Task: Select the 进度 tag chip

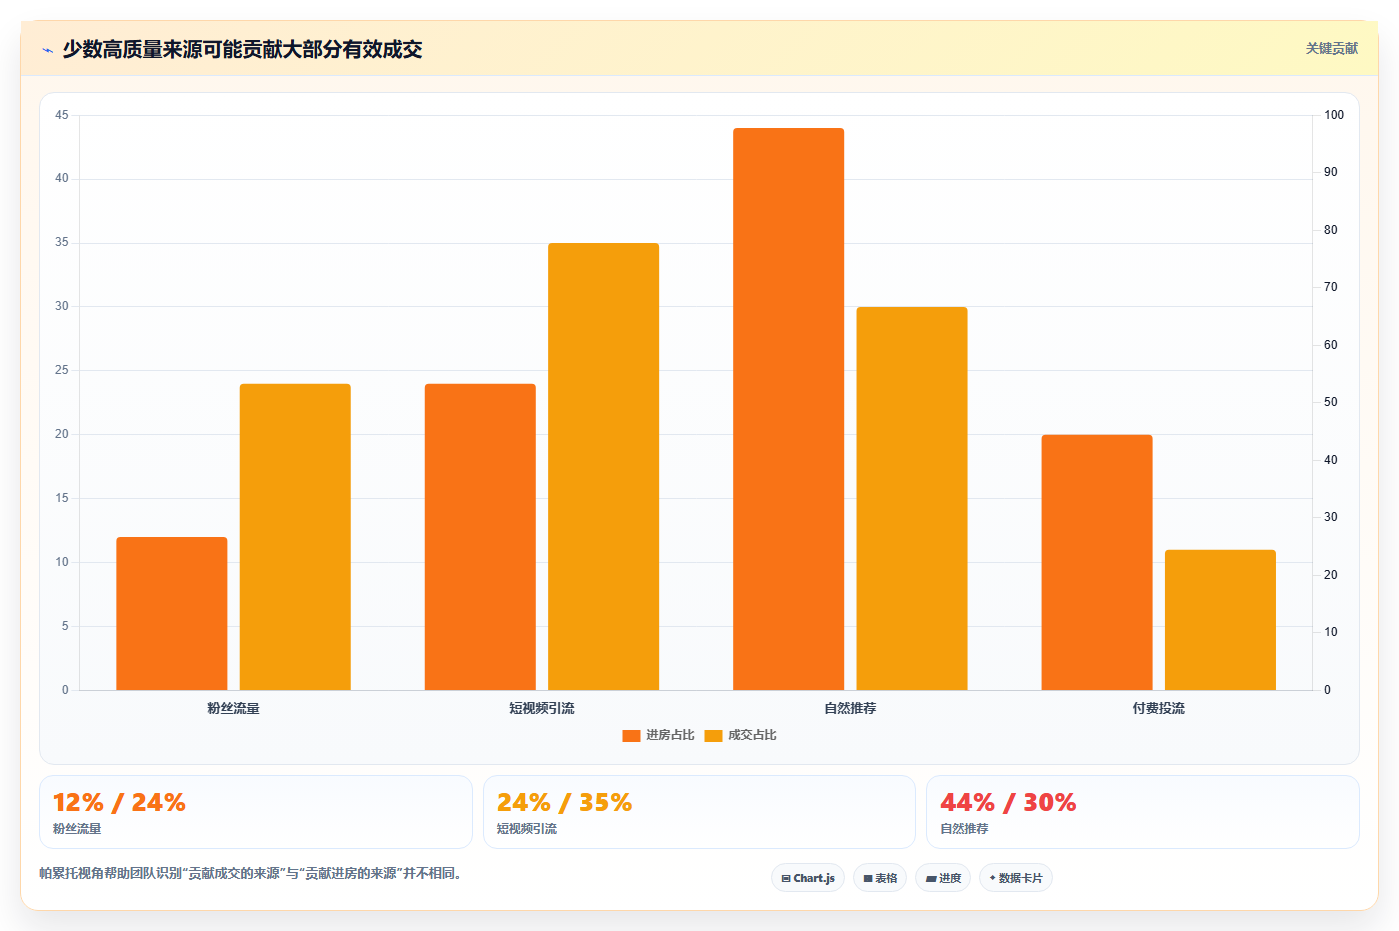Action: click(x=943, y=878)
